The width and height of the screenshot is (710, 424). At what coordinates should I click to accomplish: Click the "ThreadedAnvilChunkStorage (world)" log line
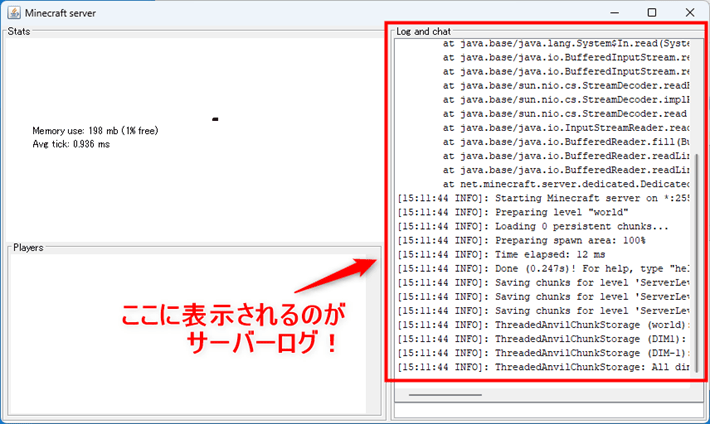click(543, 325)
